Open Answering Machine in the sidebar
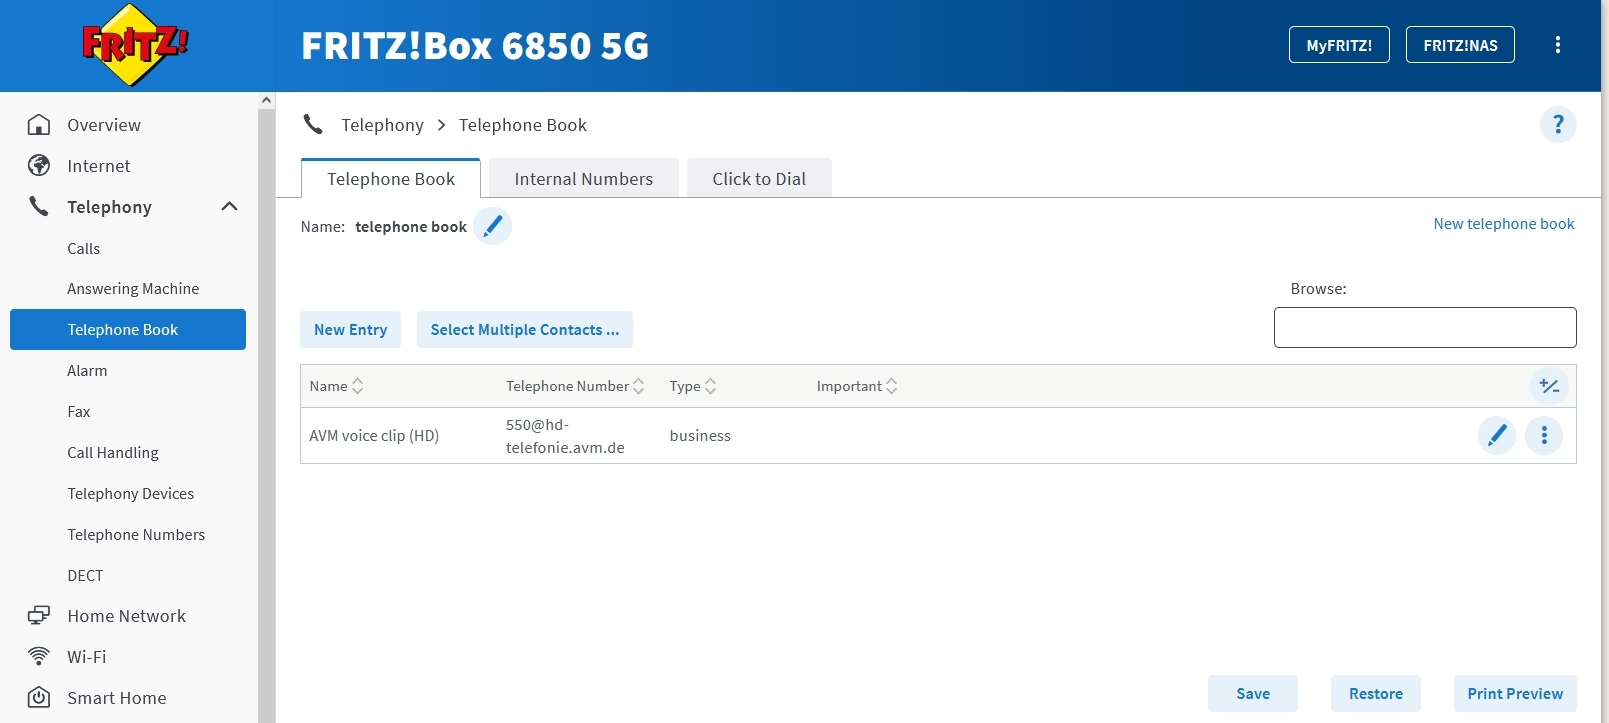Screen dimensions: 1609x723 (x=133, y=289)
